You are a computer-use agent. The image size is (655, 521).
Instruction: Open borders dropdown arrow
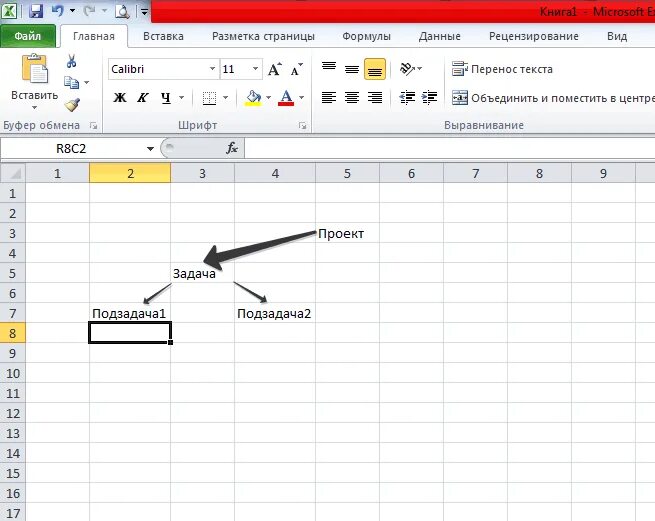click(x=226, y=98)
